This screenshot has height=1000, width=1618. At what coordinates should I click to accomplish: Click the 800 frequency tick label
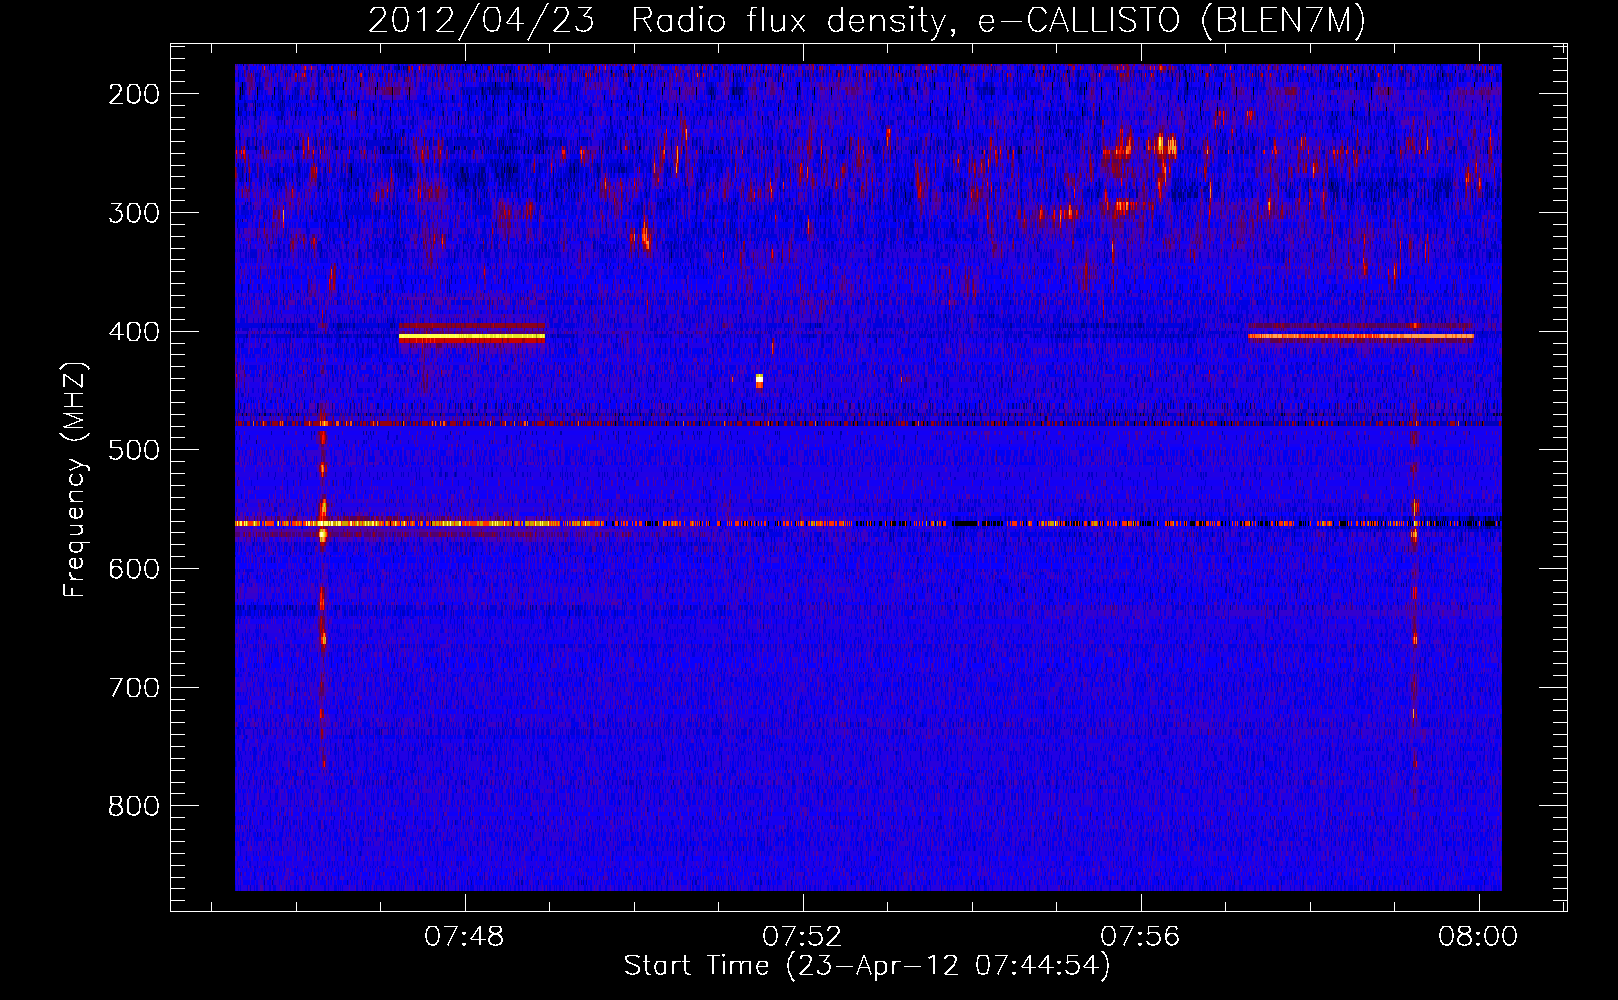(134, 806)
